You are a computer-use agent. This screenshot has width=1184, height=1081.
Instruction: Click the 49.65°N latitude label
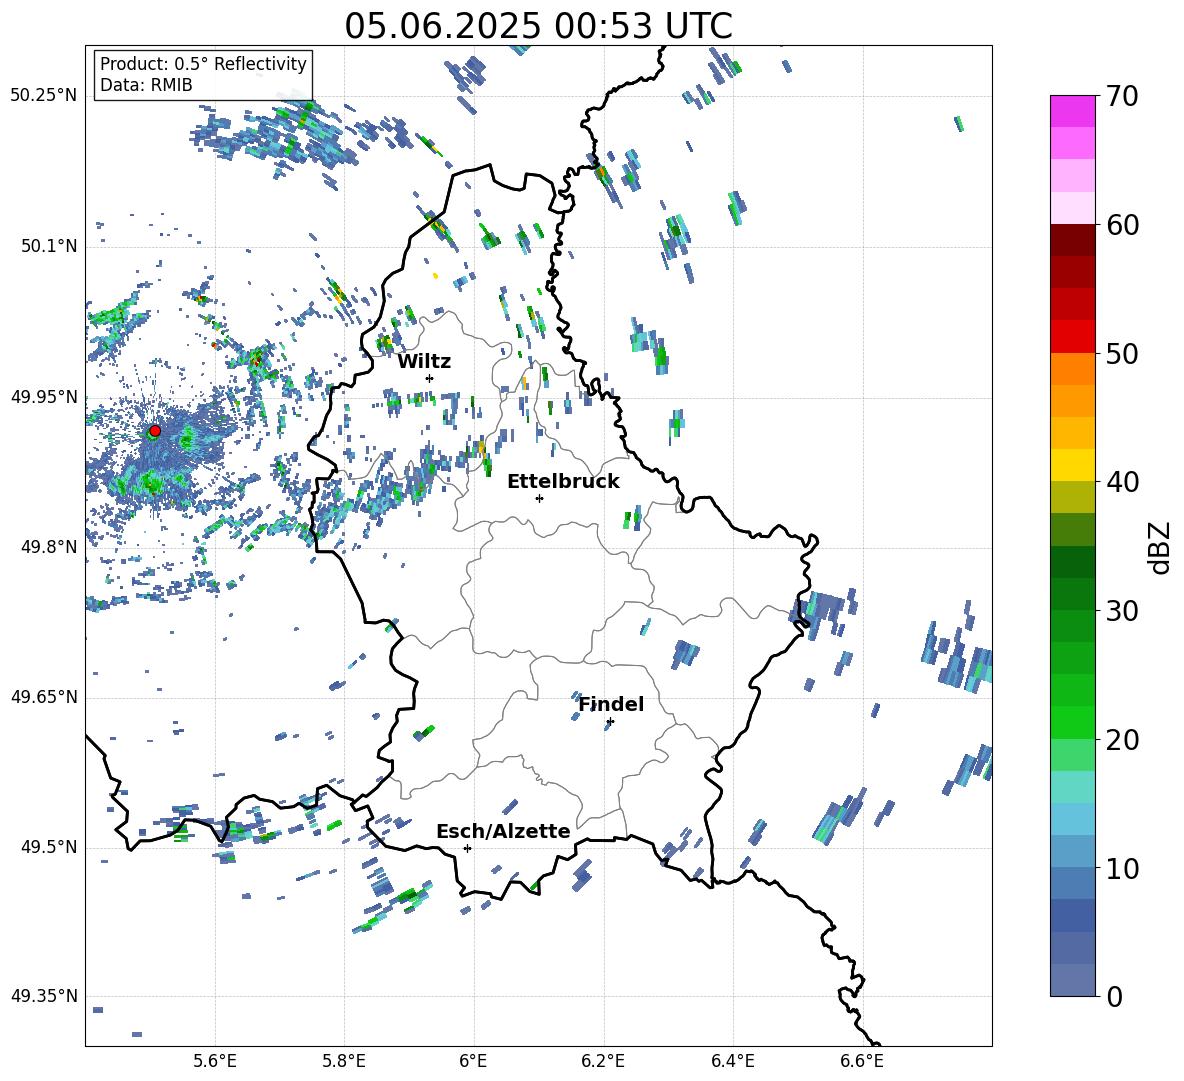[x=45, y=697]
